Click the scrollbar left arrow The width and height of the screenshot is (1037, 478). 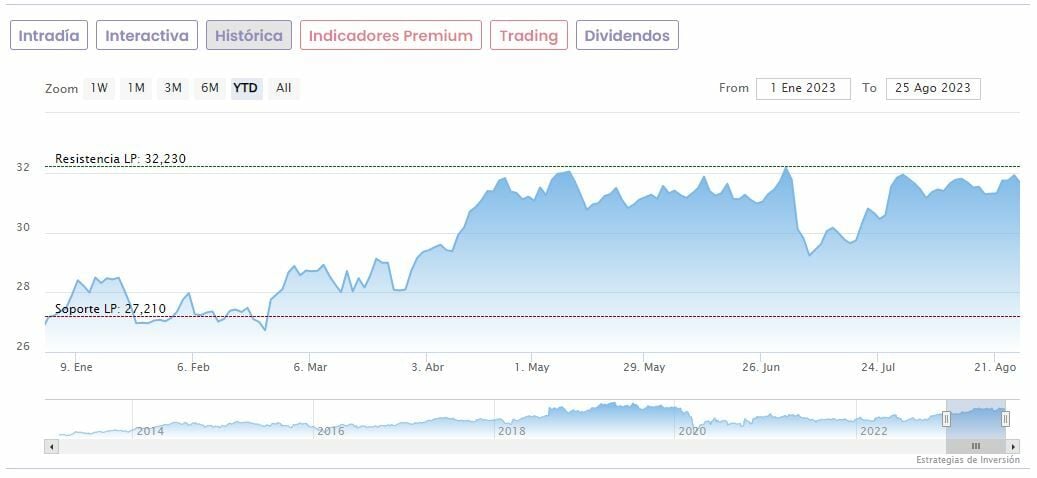pos(52,446)
